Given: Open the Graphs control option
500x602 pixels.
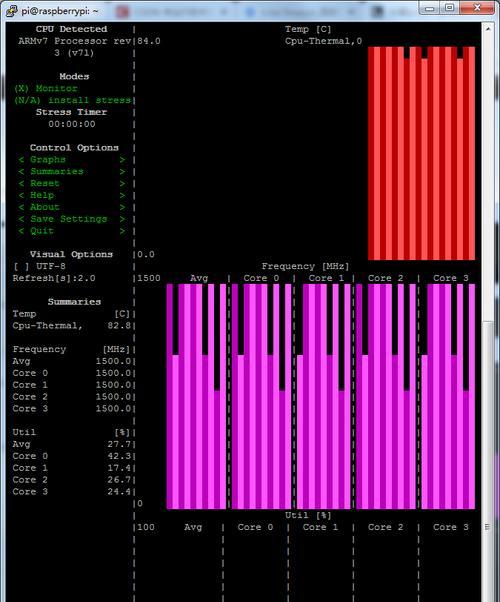Looking at the screenshot, I should pyautogui.click(x=72, y=160).
